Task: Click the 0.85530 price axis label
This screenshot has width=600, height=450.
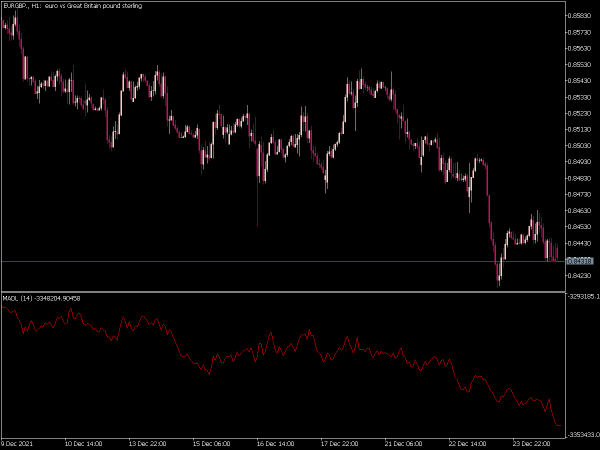Action: click(x=580, y=65)
